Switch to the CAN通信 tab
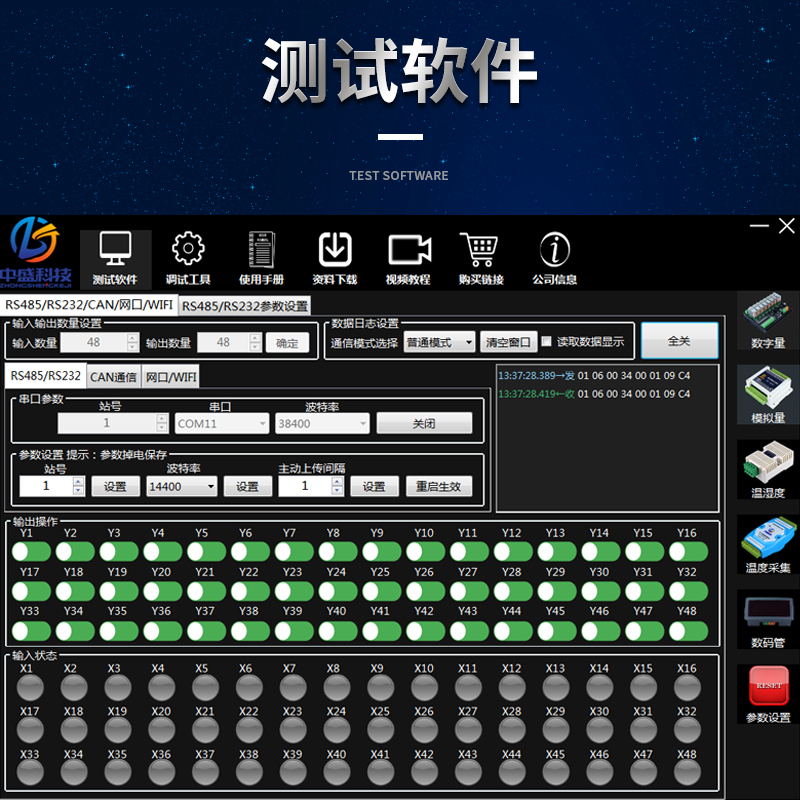 pyautogui.click(x=113, y=377)
